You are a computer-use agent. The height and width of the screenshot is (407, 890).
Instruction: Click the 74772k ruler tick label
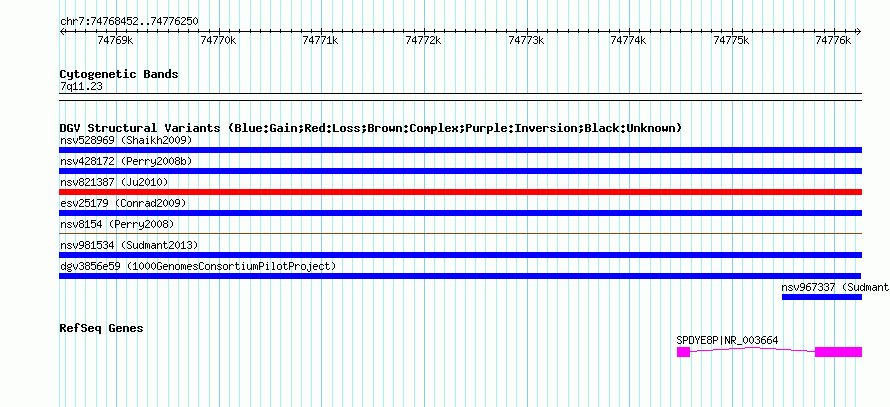423,40
